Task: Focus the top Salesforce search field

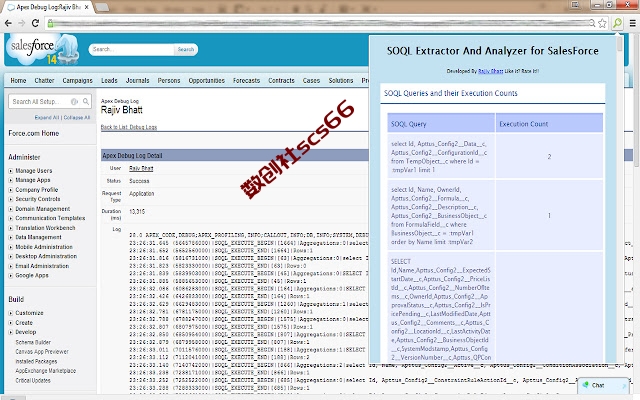Action: pos(131,49)
